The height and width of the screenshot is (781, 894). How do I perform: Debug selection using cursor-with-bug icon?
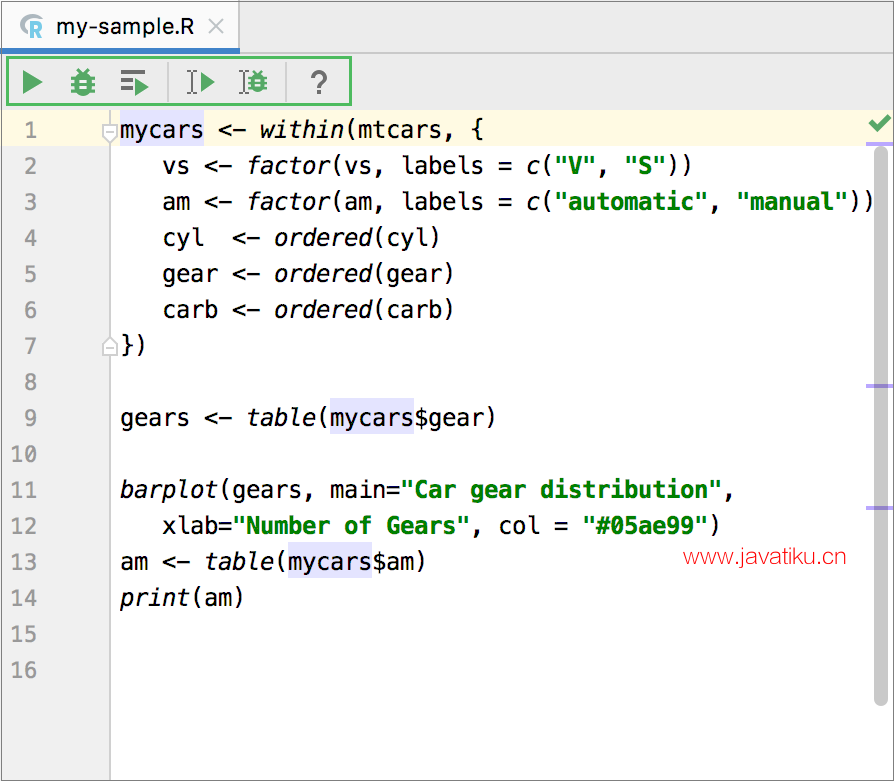[x=253, y=82]
